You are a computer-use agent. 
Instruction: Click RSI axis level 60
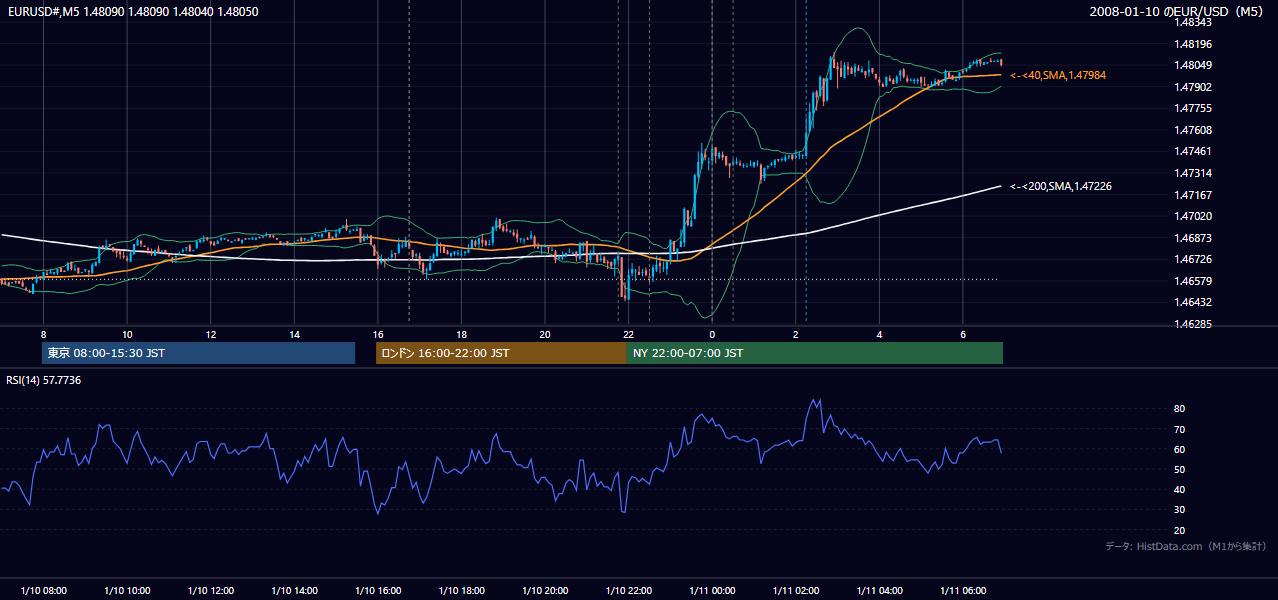[1180, 449]
